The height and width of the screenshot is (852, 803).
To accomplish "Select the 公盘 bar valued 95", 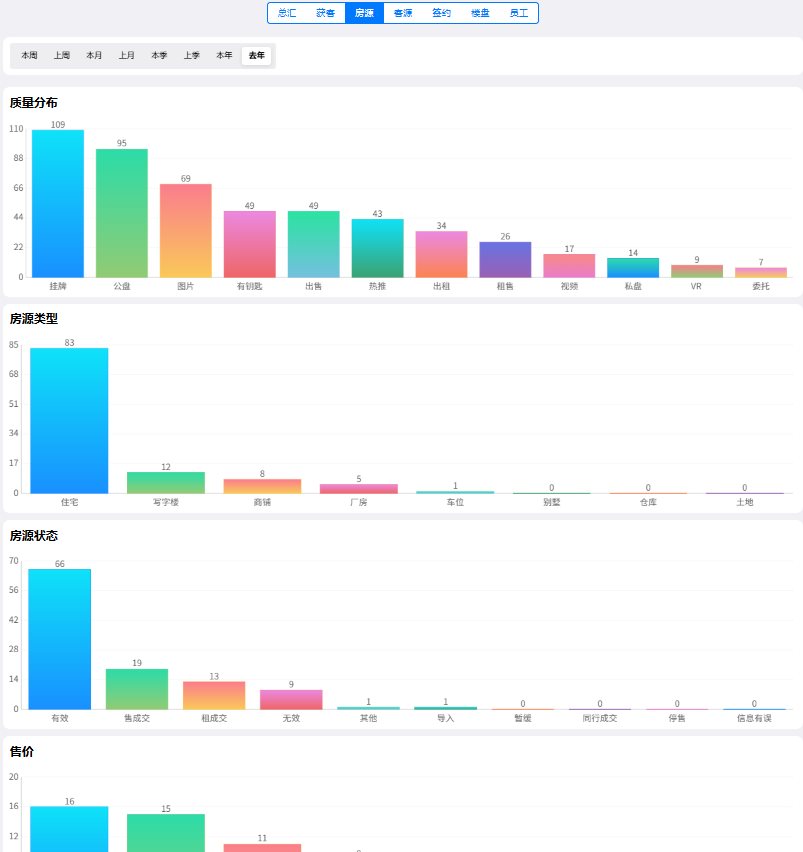I will pos(122,213).
